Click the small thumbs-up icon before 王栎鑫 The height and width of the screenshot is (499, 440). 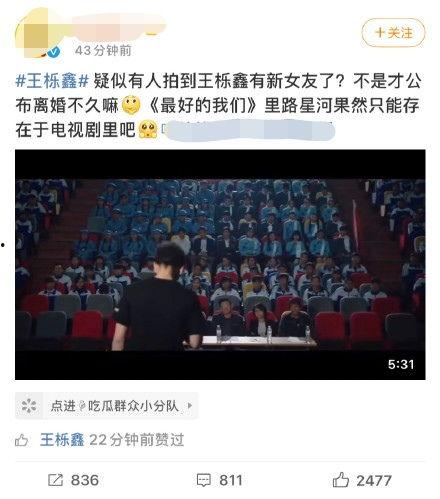[22, 440]
